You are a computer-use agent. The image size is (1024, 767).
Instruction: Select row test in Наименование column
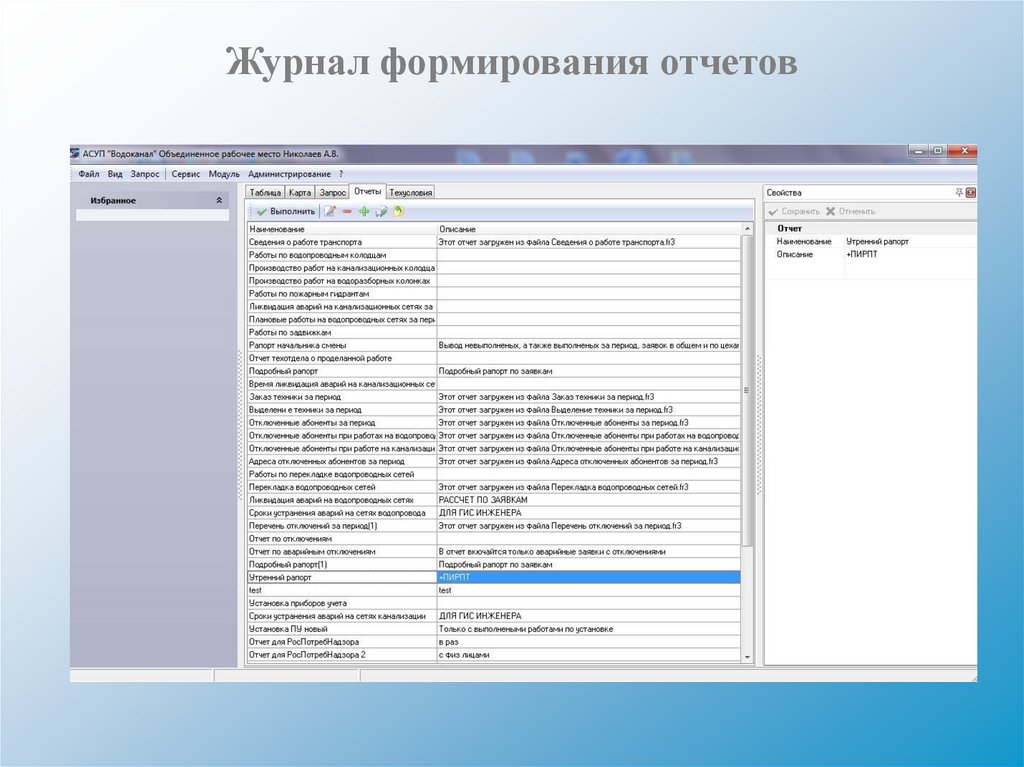pyautogui.click(x=342, y=590)
